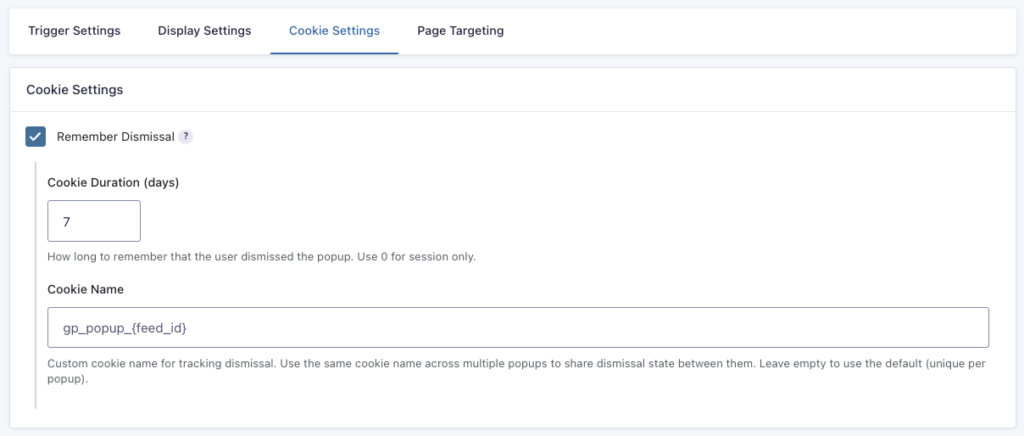
Task: Click the Cookie Name field label
Action: (85, 289)
